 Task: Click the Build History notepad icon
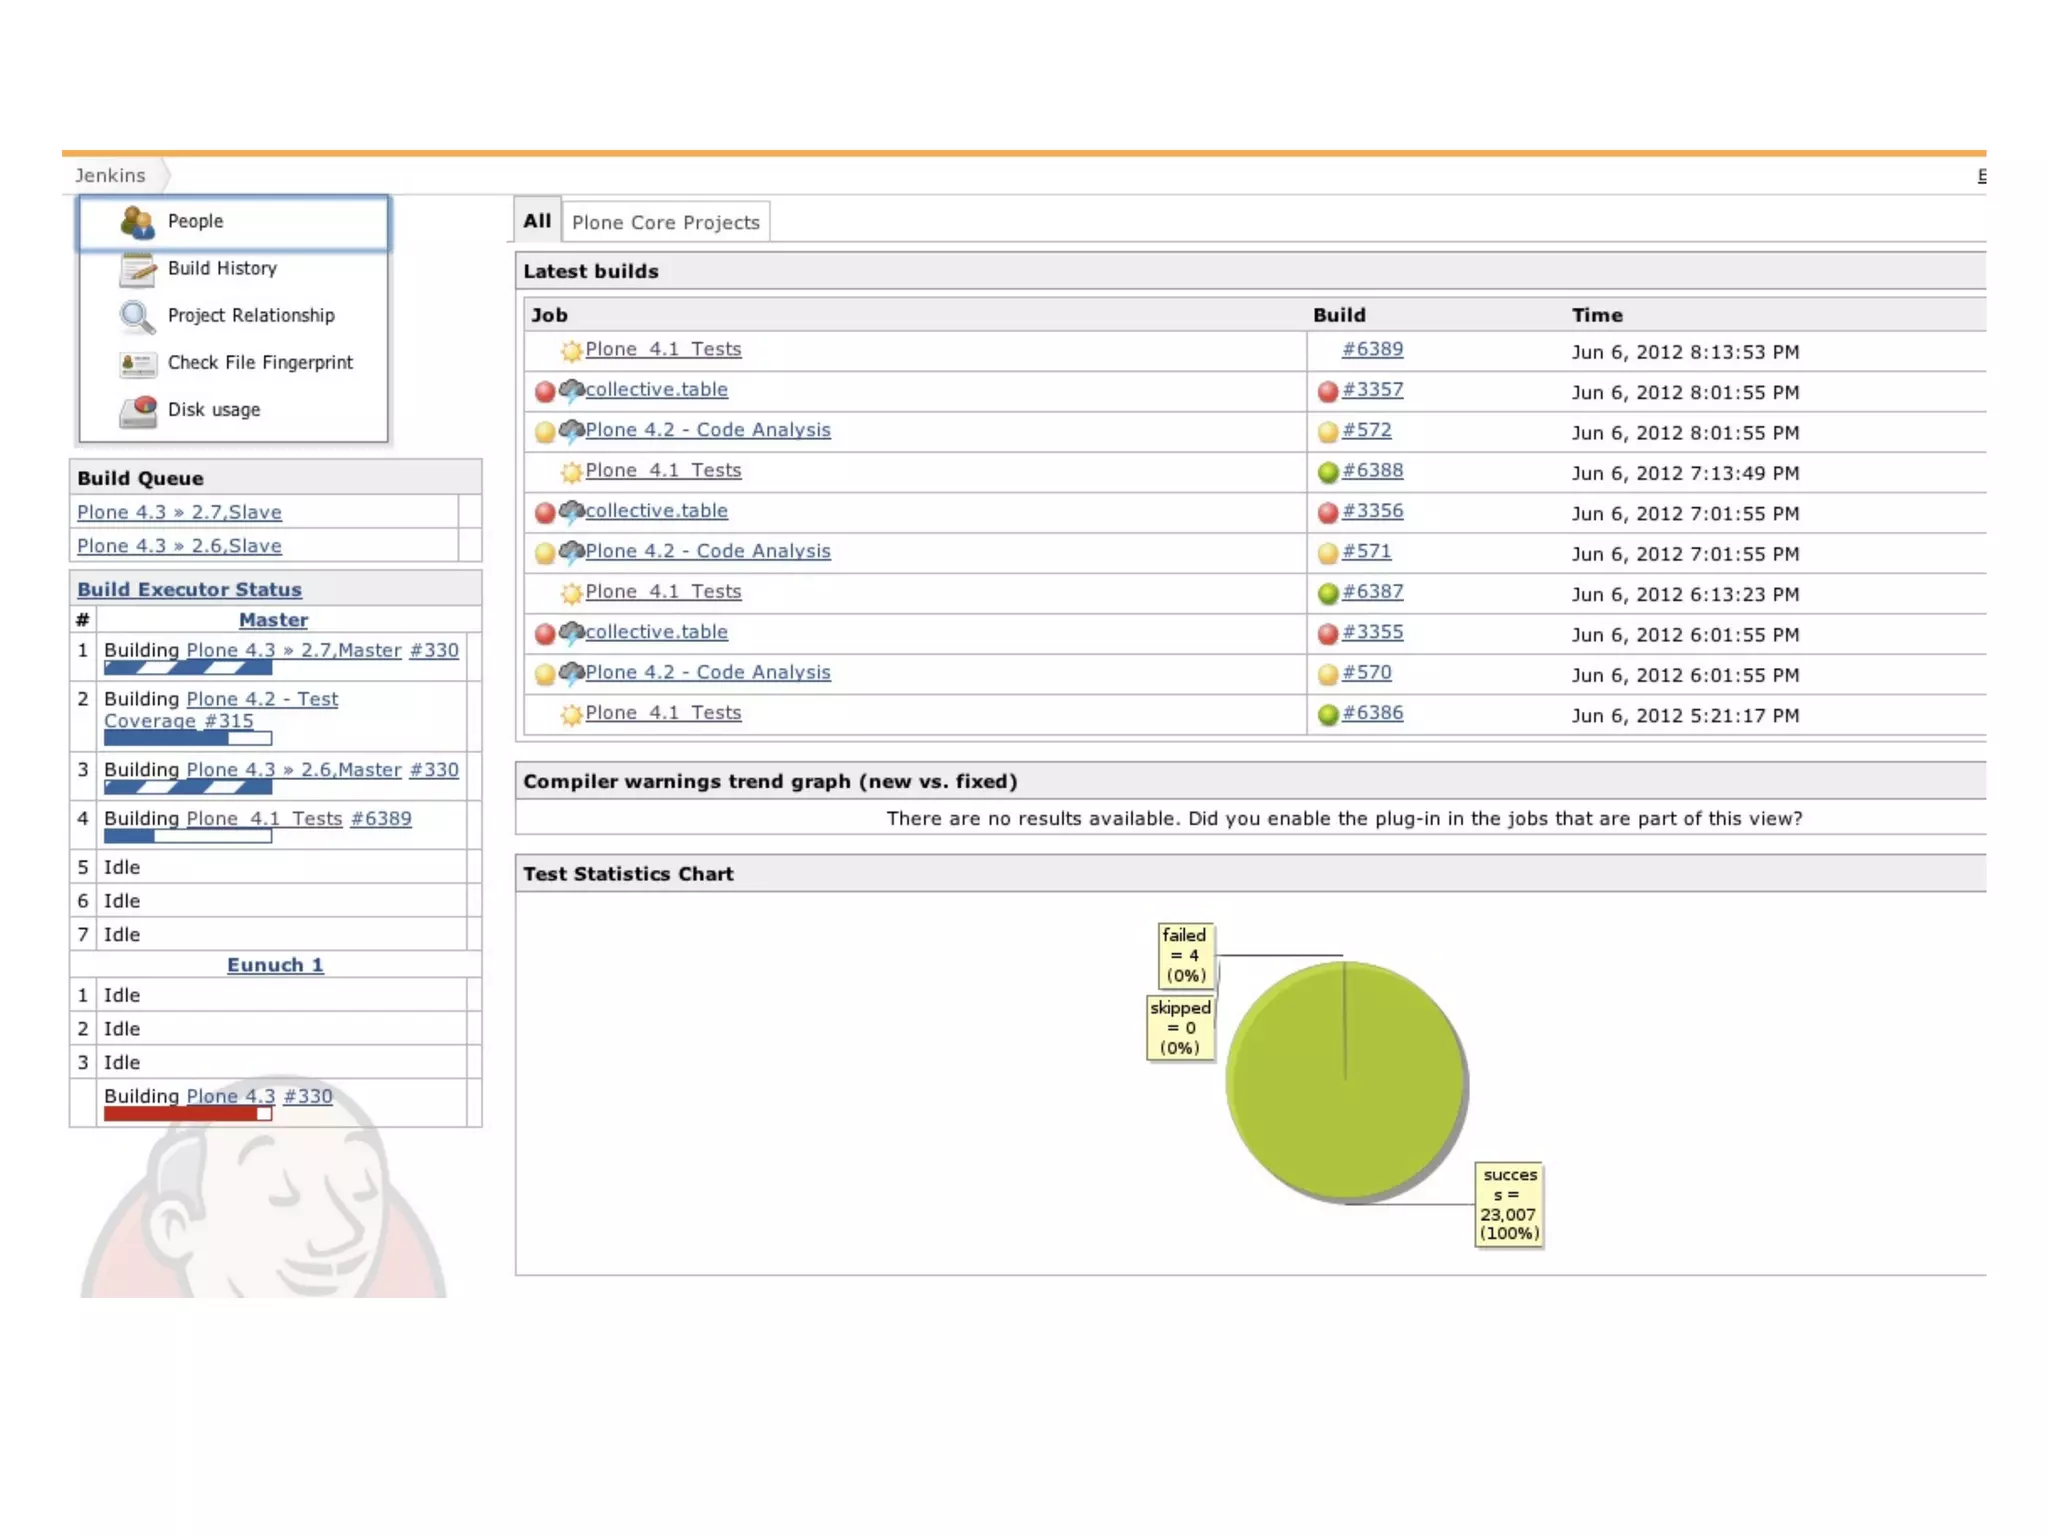point(137,269)
